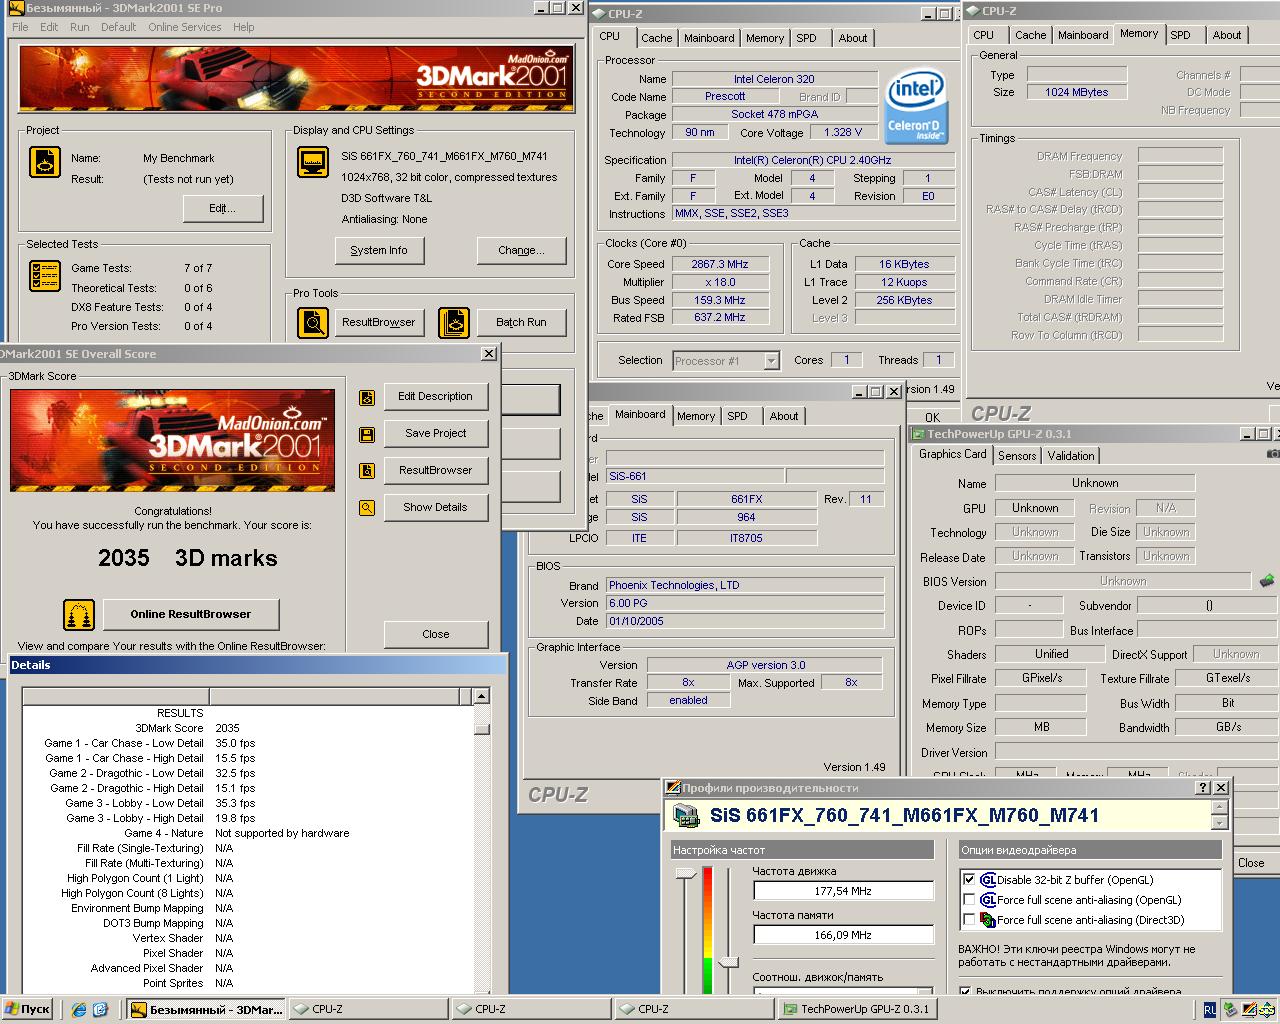Click the BIOS save chip icon in GPU-Z
Viewport: 1280px width, 1024px height.
click(x=1266, y=581)
